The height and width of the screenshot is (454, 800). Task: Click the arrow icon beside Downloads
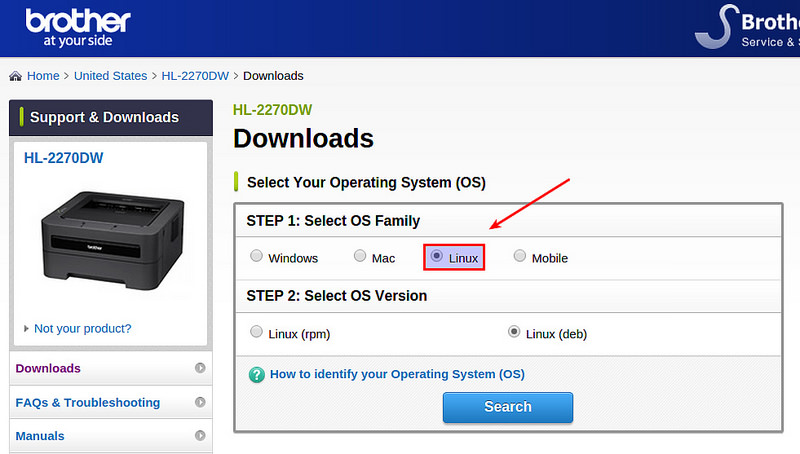click(x=200, y=369)
